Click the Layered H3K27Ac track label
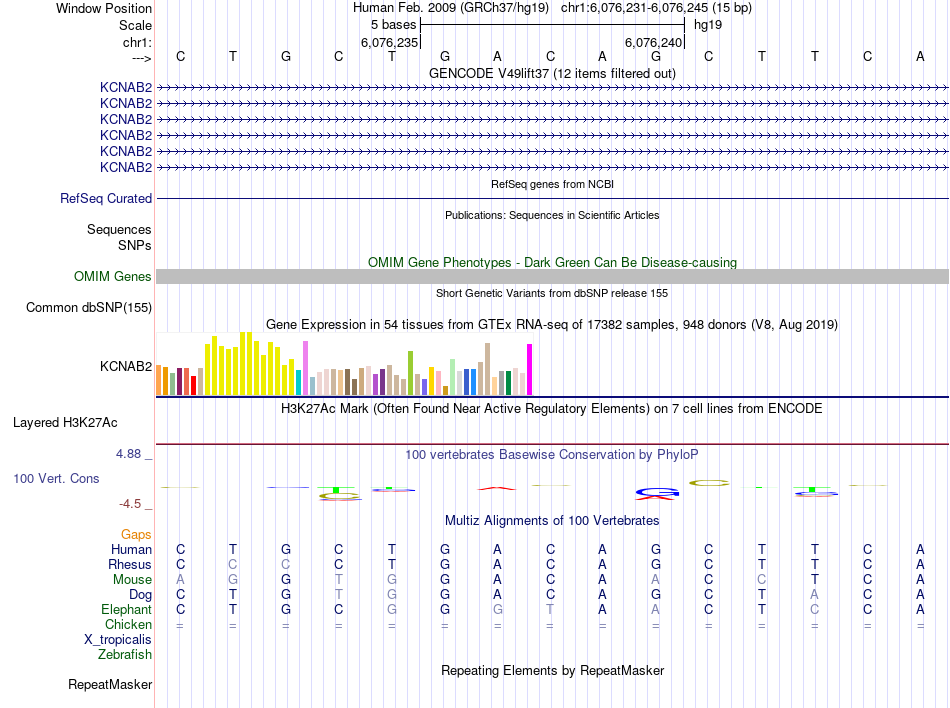This screenshot has height=708, width=950. point(65,423)
